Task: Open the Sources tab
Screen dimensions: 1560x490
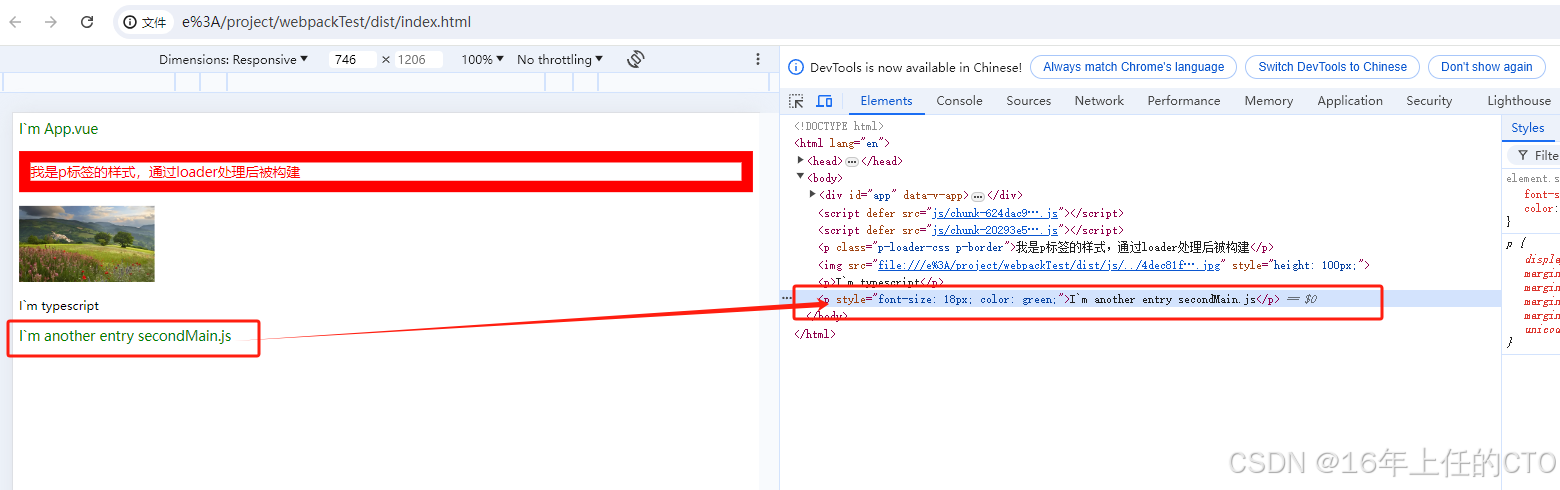Action: 1028,101
